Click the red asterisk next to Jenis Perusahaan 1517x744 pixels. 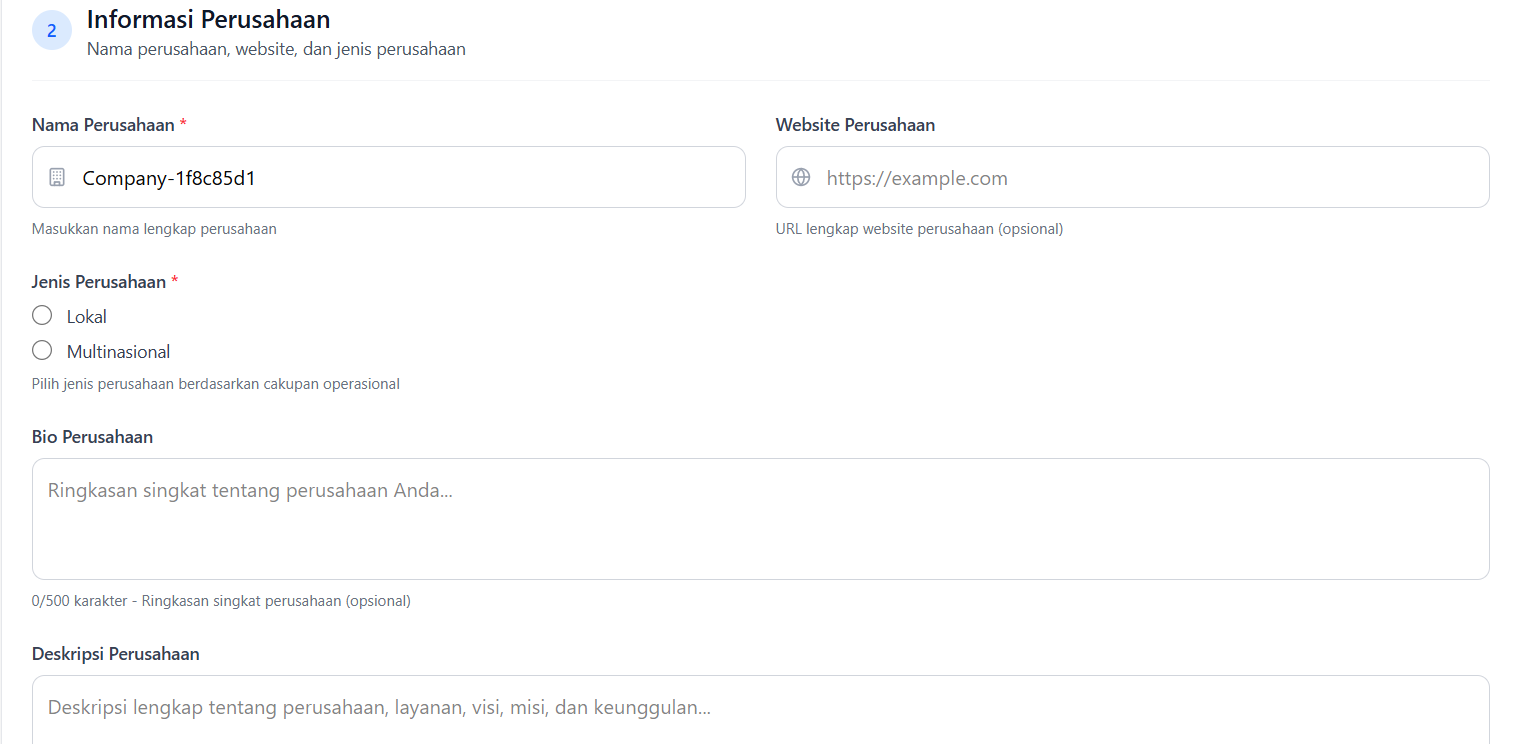tap(173, 281)
